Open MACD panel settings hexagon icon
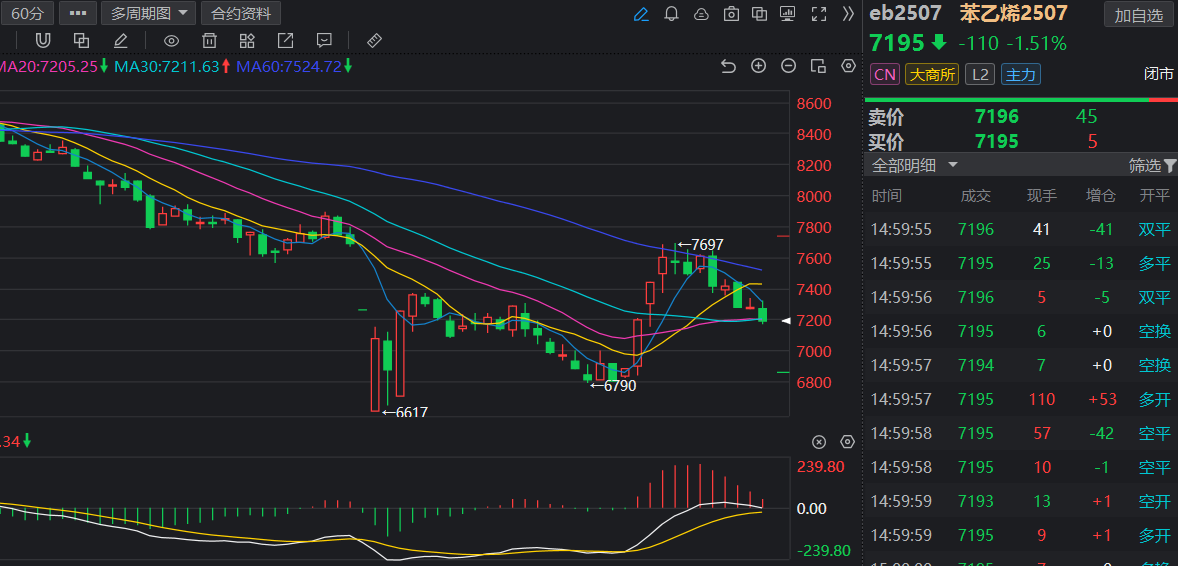The image size is (1178, 566). pyautogui.click(x=848, y=441)
